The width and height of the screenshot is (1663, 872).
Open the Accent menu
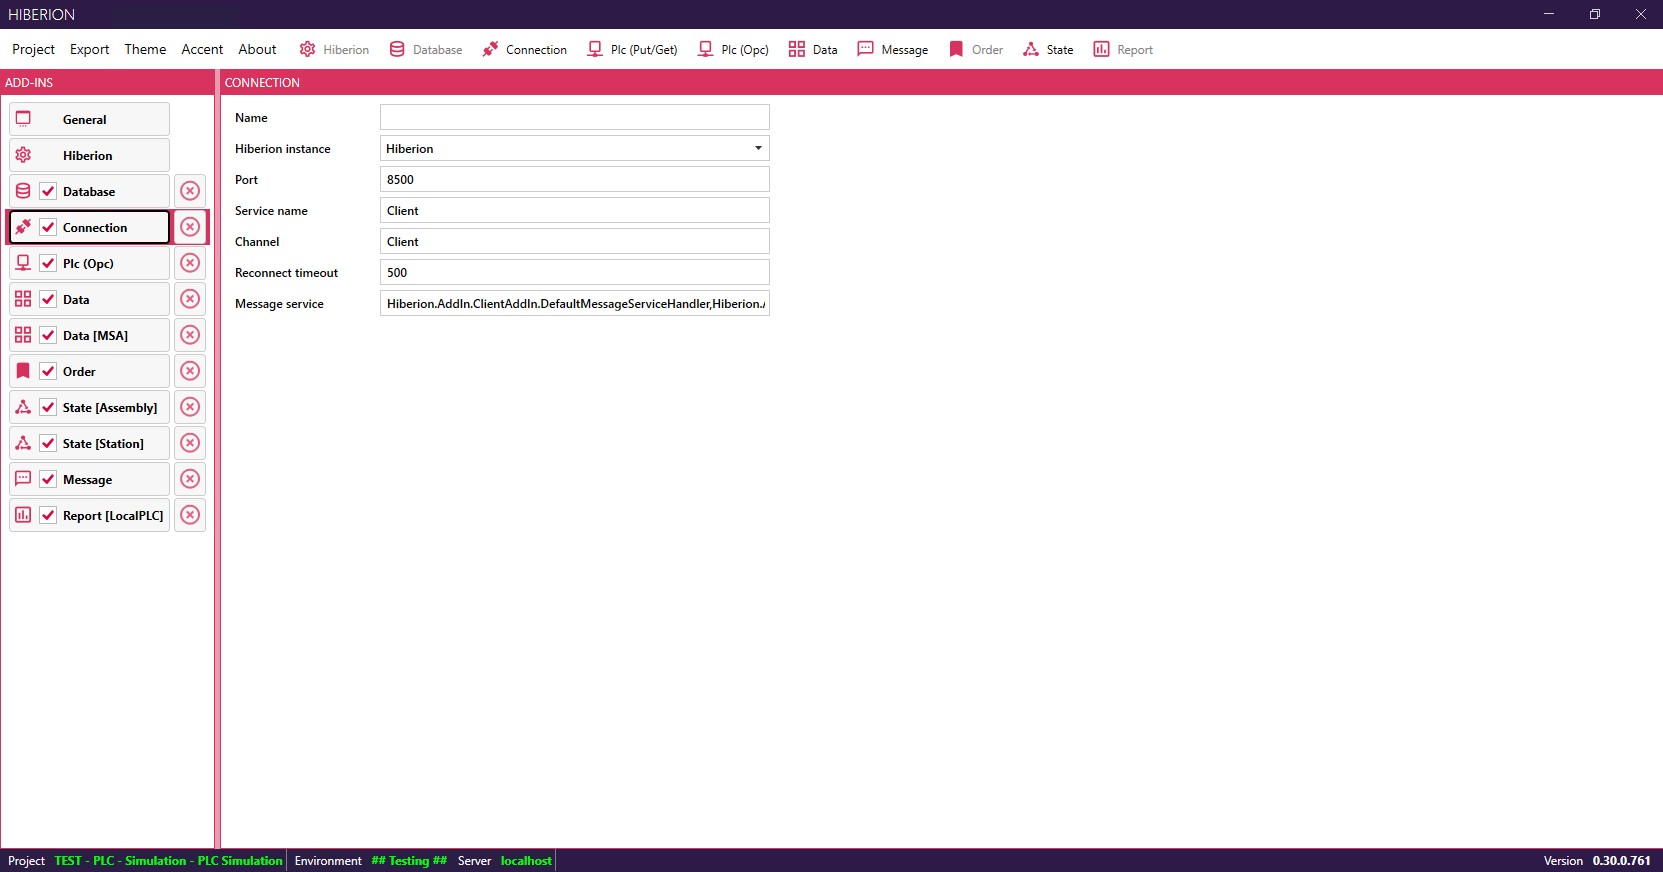(202, 49)
